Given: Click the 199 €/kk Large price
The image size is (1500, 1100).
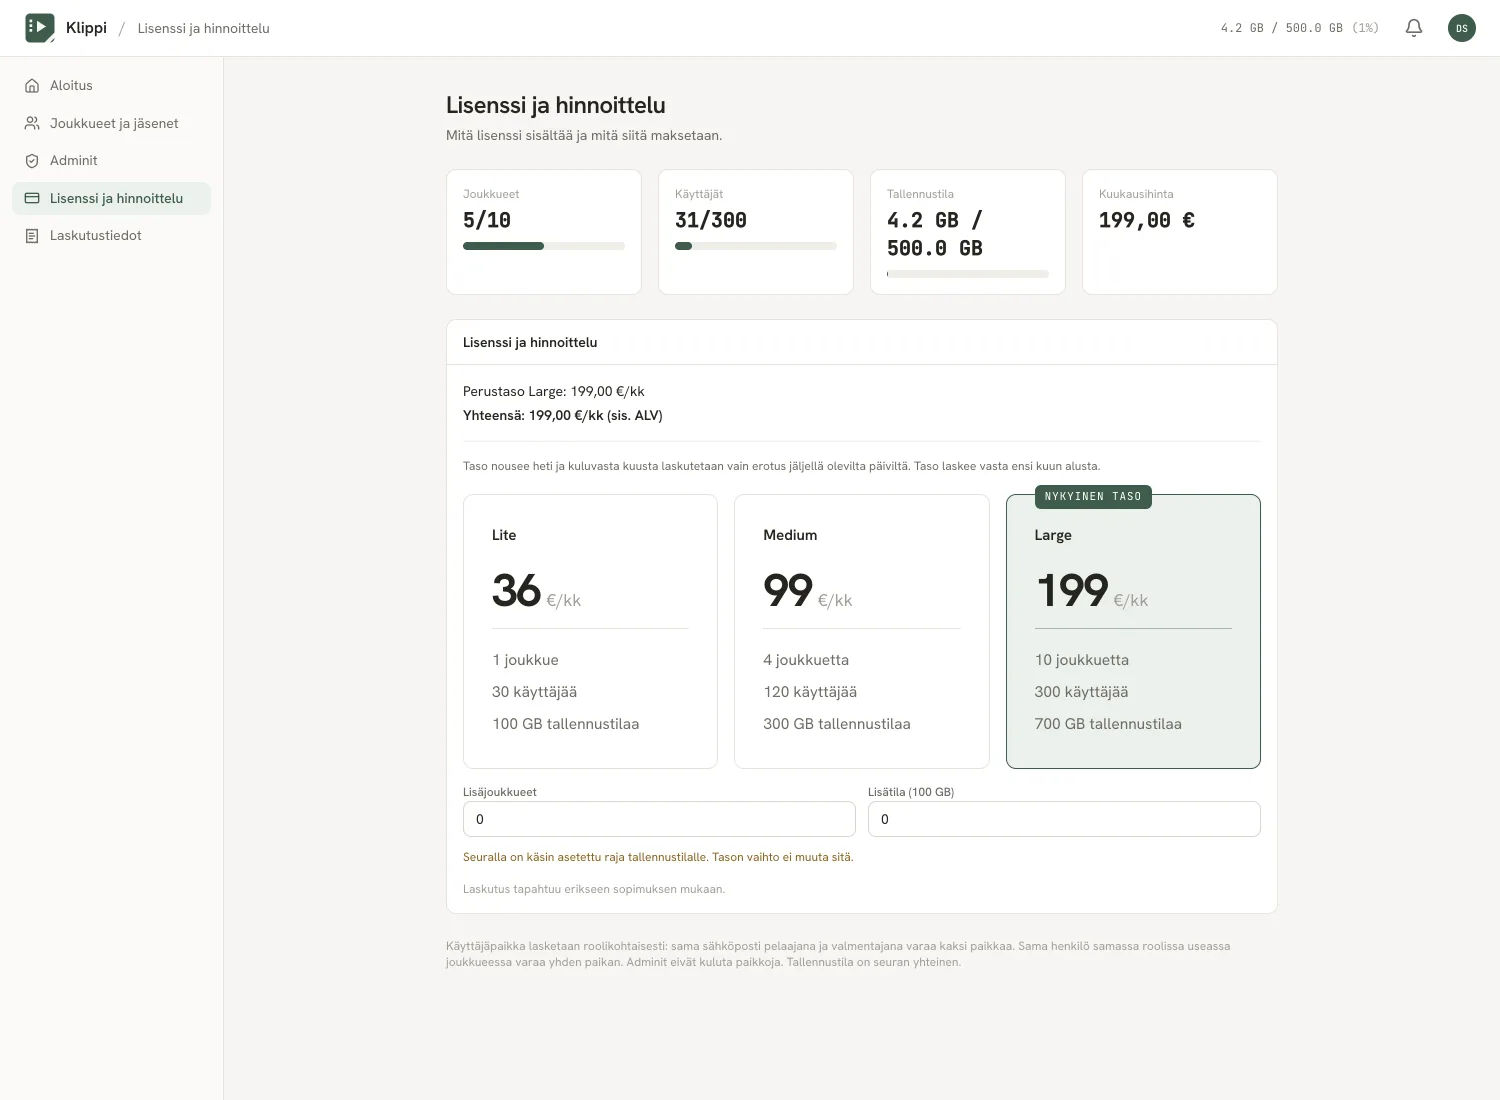Looking at the screenshot, I should point(1092,590).
